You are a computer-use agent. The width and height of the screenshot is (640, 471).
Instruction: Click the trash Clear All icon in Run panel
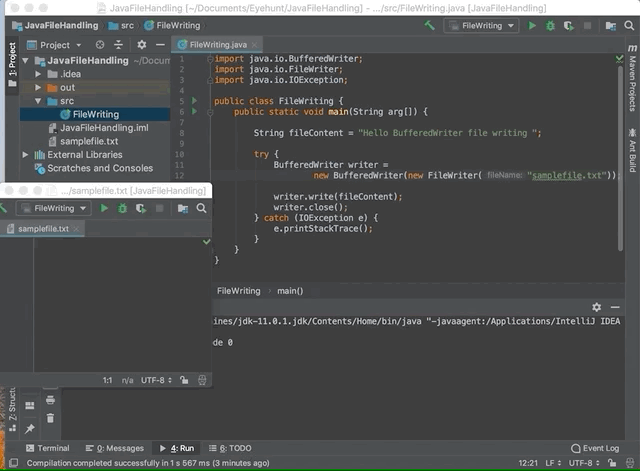tap(50, 418)
